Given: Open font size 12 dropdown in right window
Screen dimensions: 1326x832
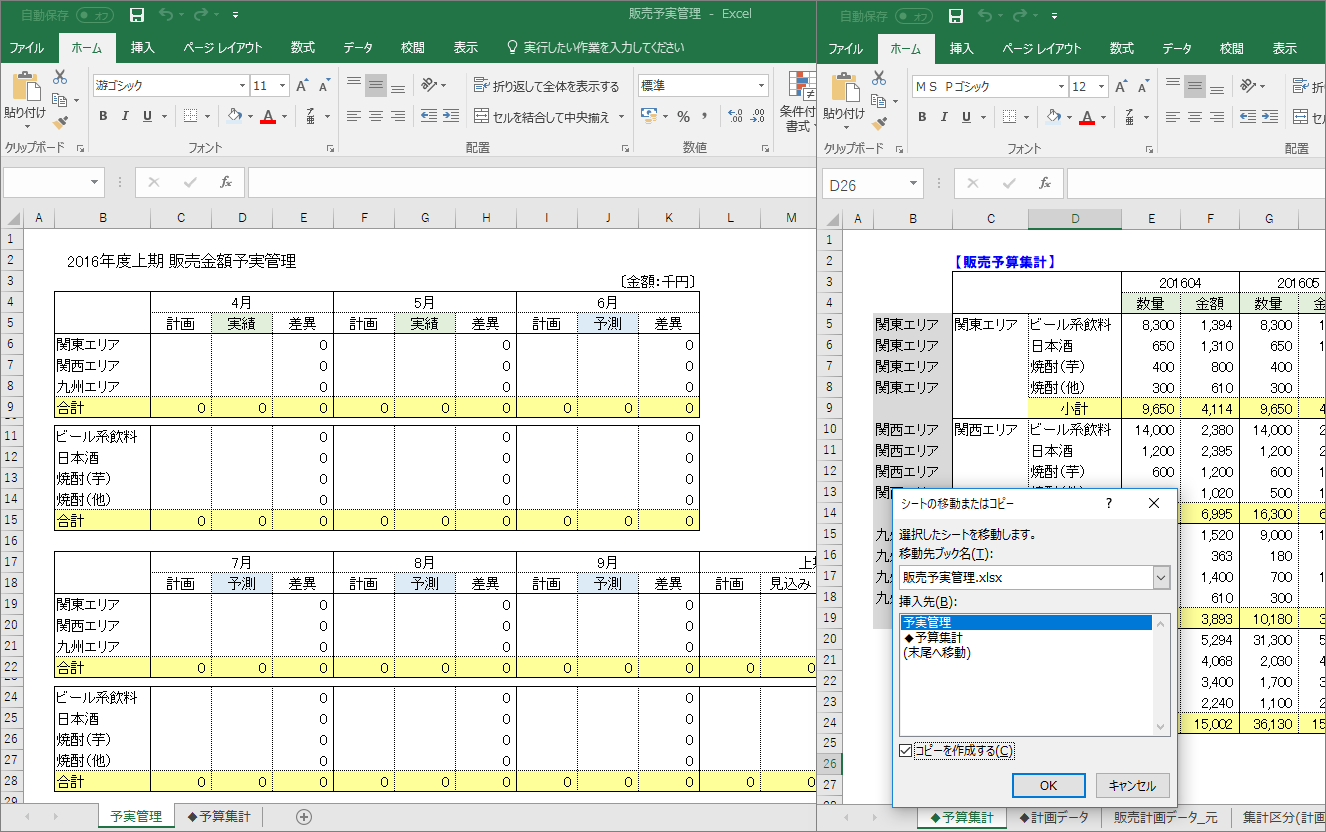Looking at the screenshot, I should pyautogui.click(x=1101, y=86).
